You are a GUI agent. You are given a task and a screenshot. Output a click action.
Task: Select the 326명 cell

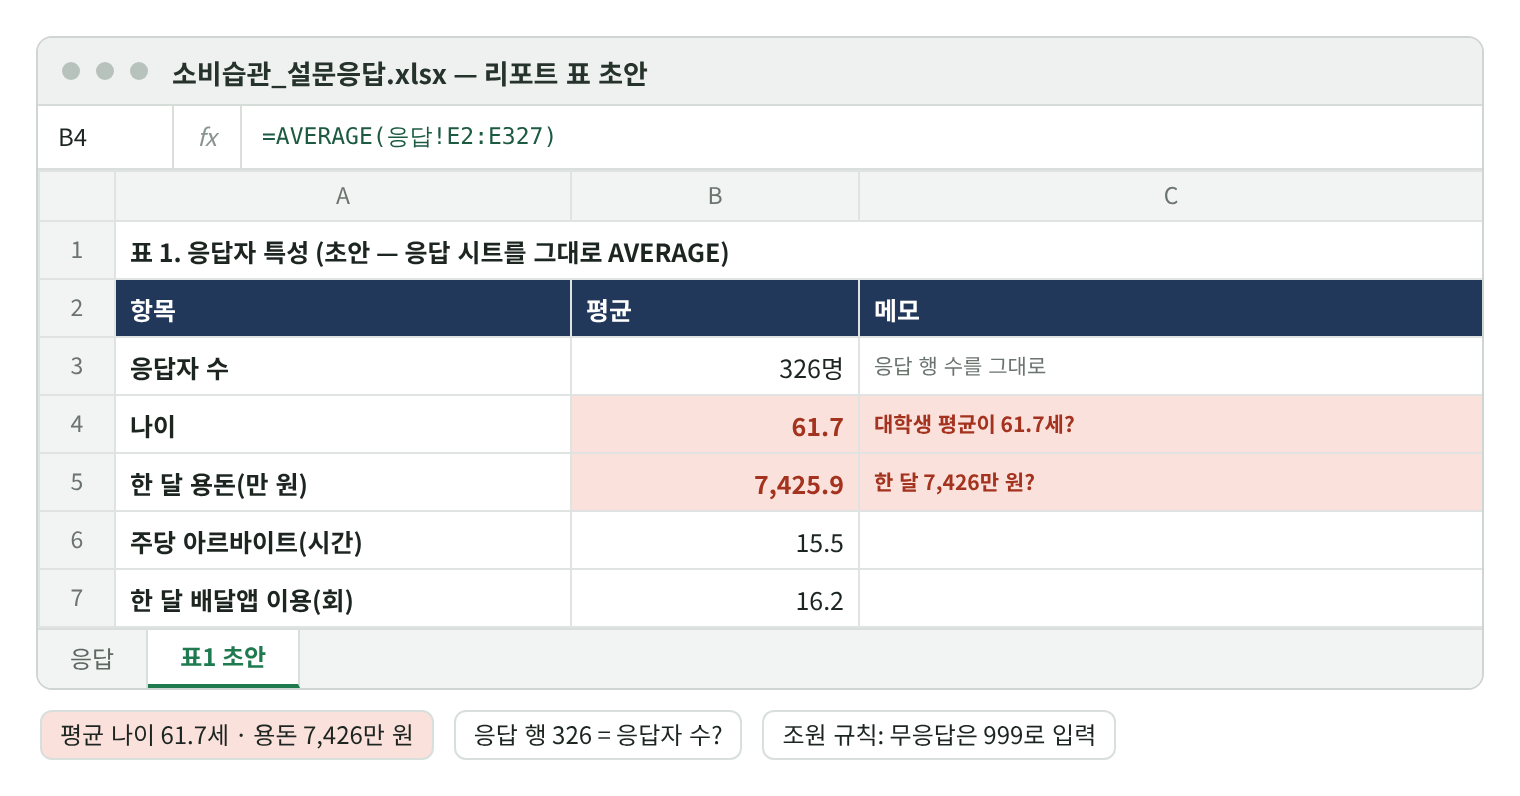coord(715,367)
